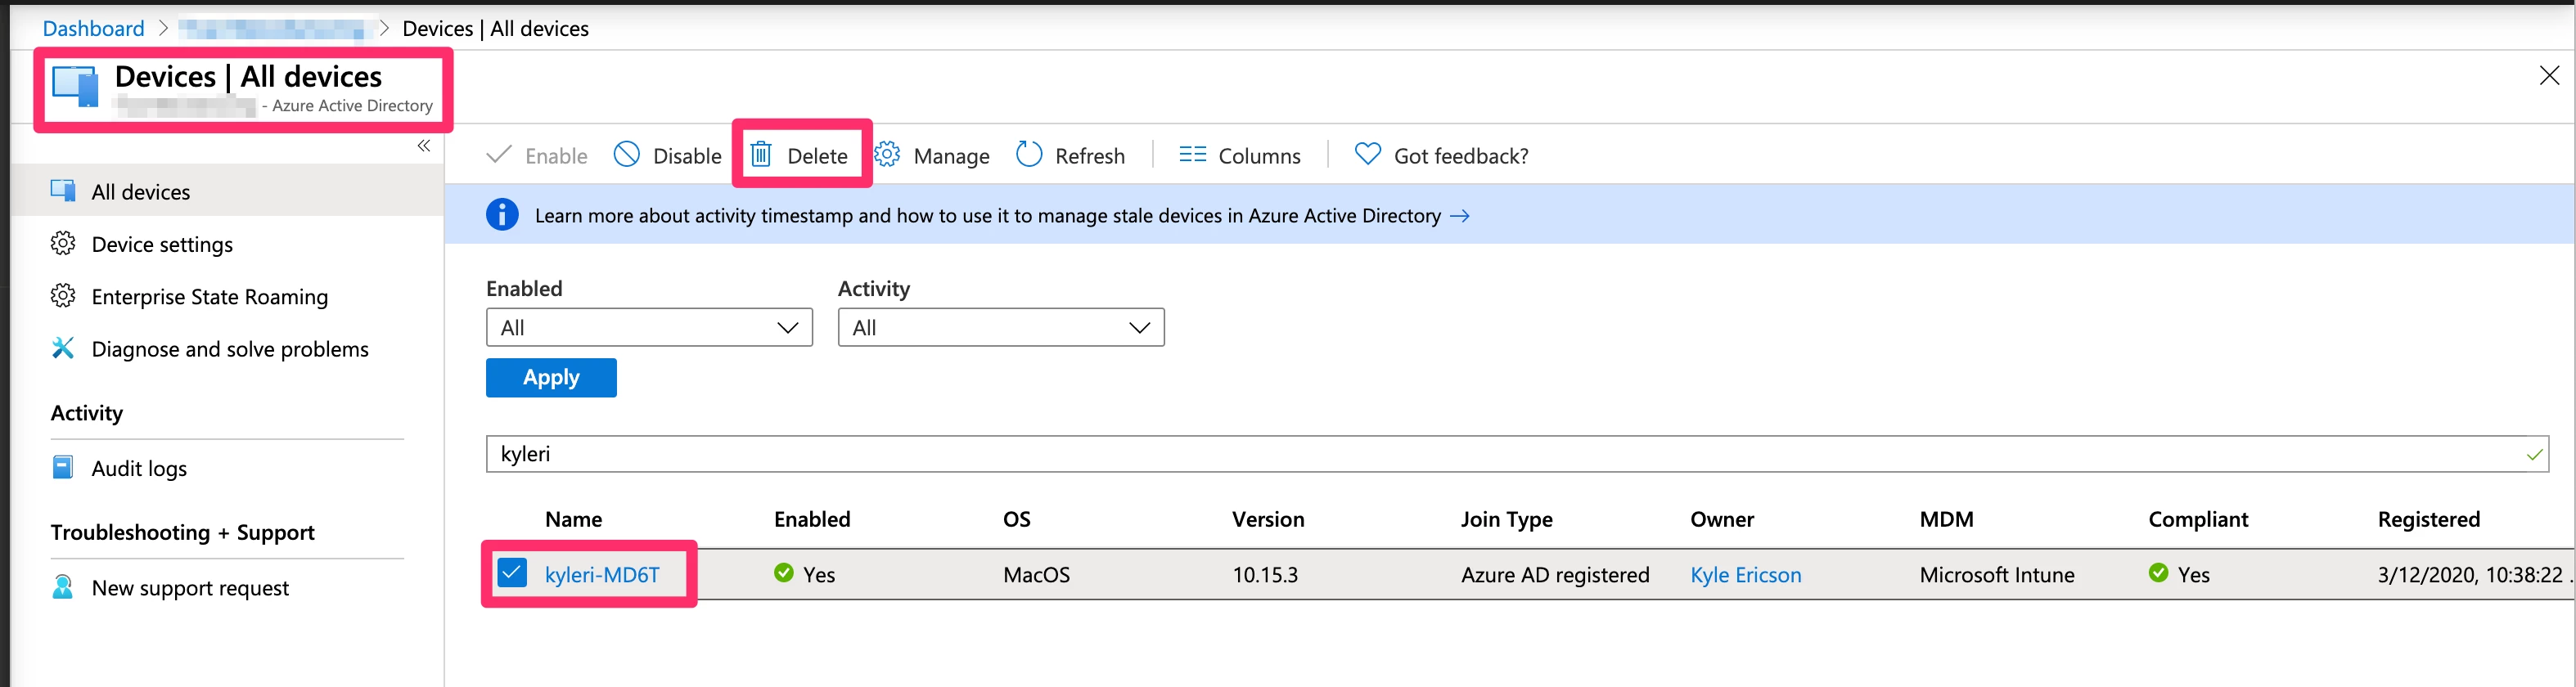Click the Columns toolbar label
The width and height of the screenshot is (2576, 687).
[1259, 156]
